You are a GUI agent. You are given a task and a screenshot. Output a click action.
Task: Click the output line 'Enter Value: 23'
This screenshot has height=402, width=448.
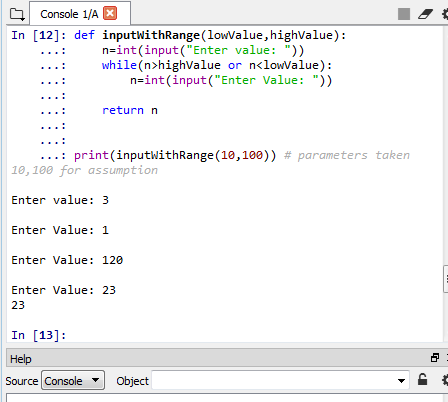coord(63,290)
